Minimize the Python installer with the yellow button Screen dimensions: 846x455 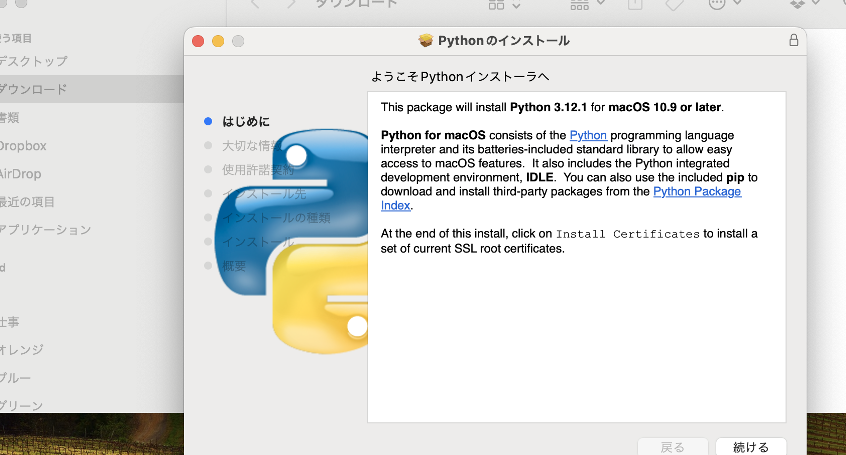click(218, 41)
